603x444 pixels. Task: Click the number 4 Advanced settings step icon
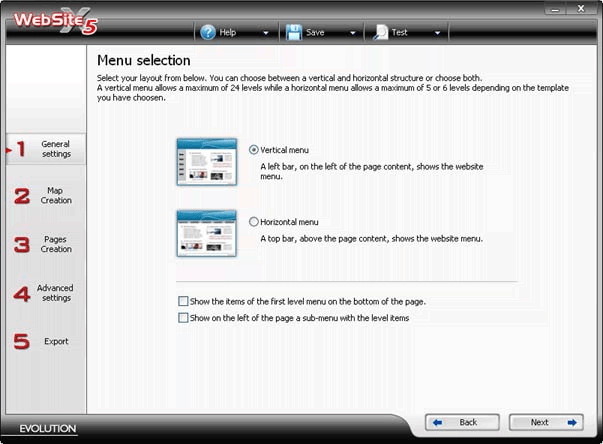click(21, 293)
